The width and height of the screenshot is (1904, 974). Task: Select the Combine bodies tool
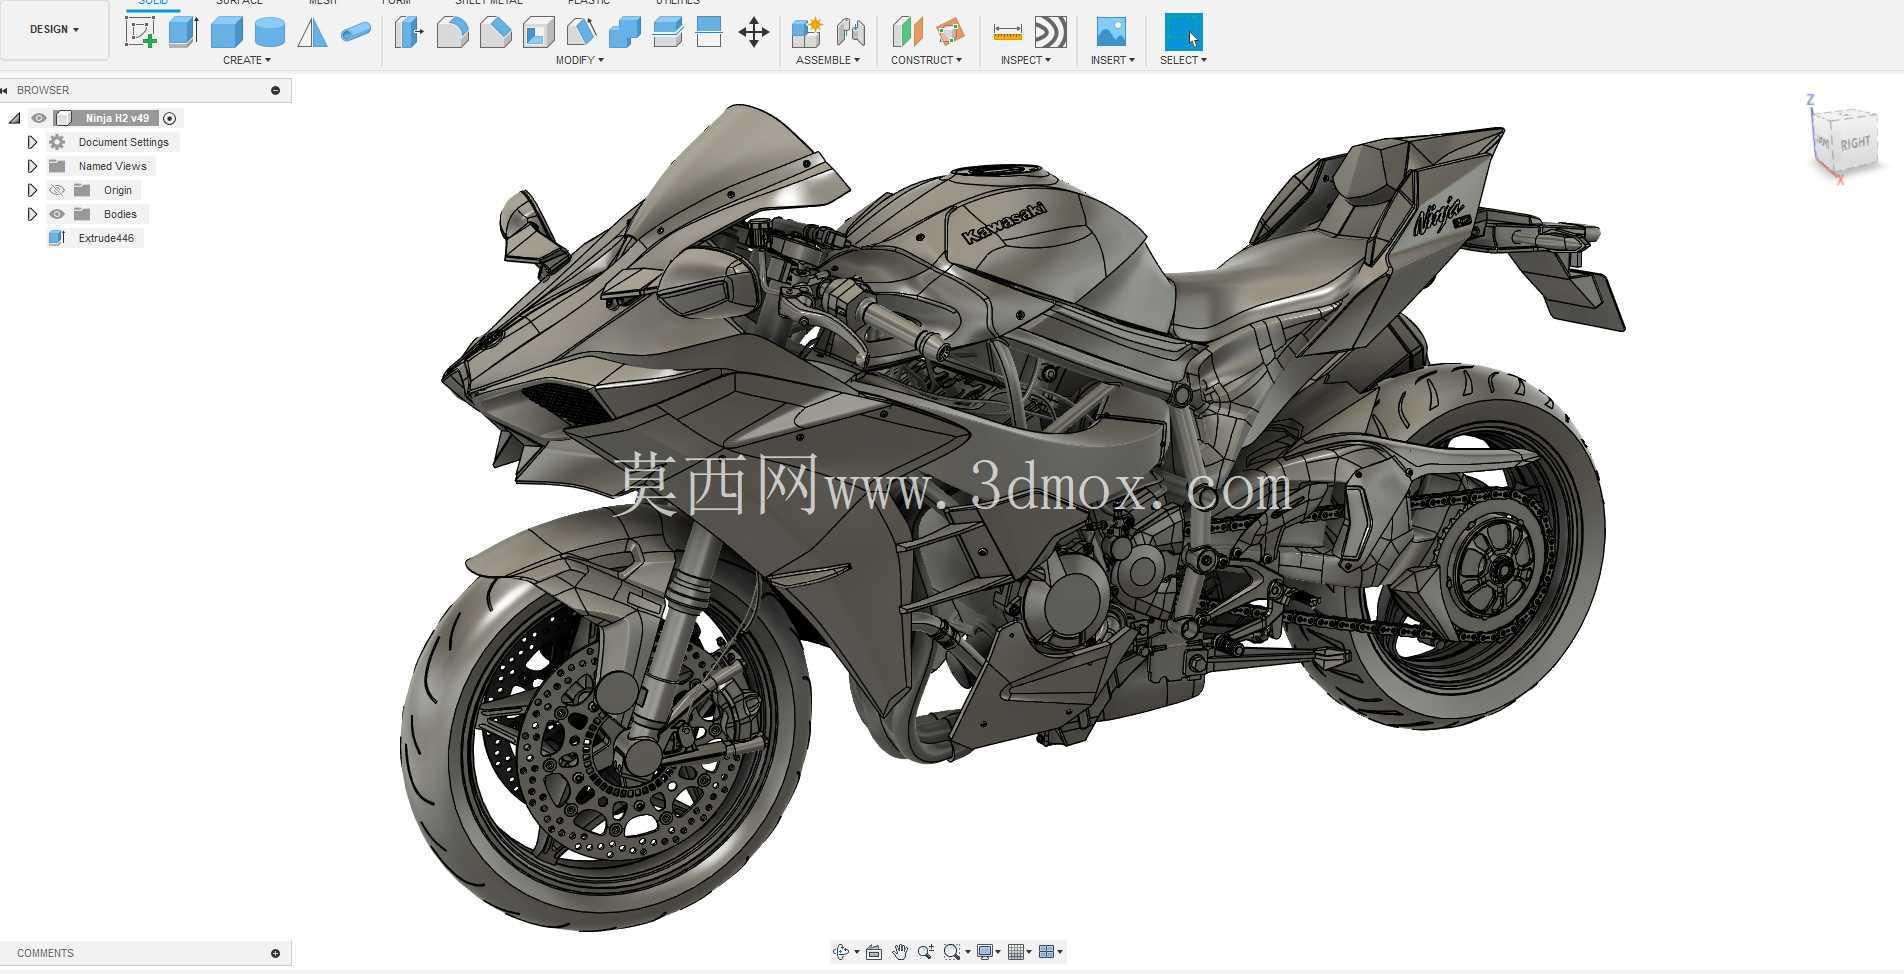click(x=625, y=32)
